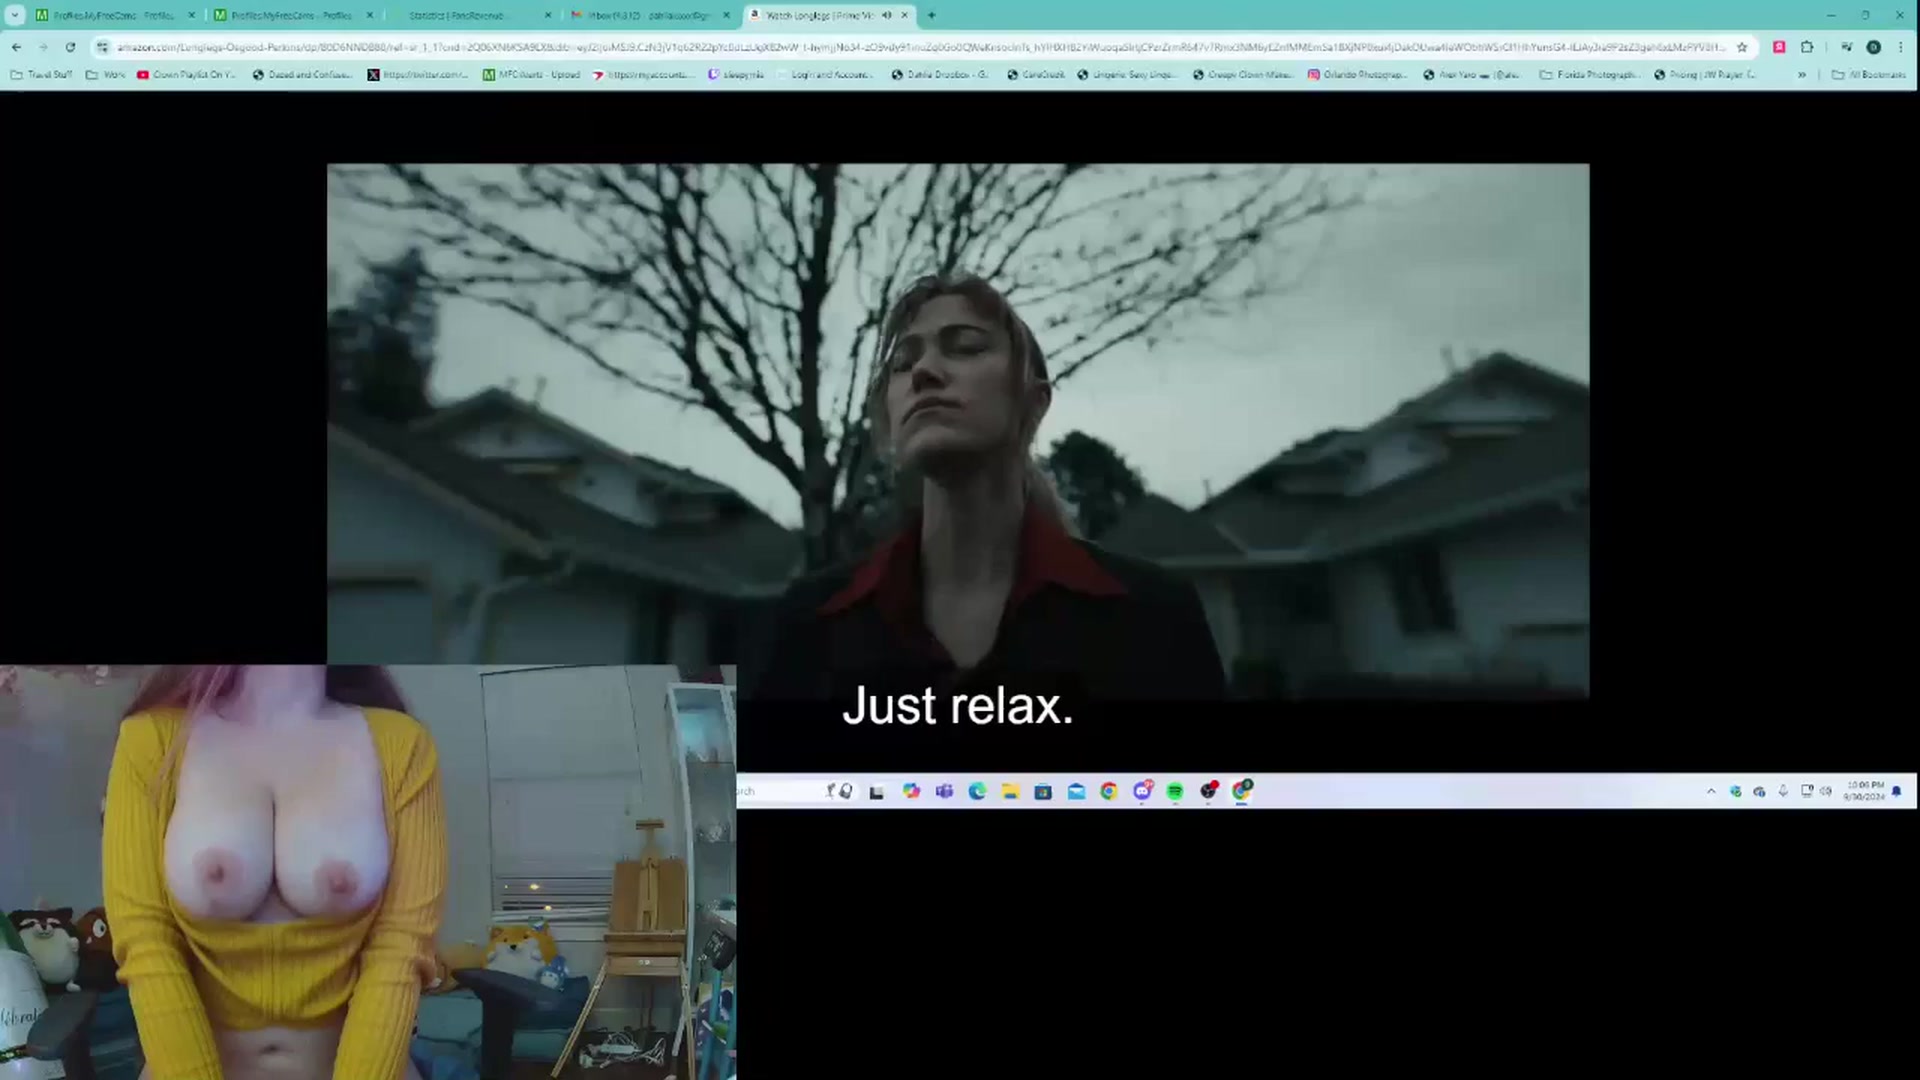Go back using the browser back arrow
The image size is (1920, 1080).
click(x=16, y=47)
